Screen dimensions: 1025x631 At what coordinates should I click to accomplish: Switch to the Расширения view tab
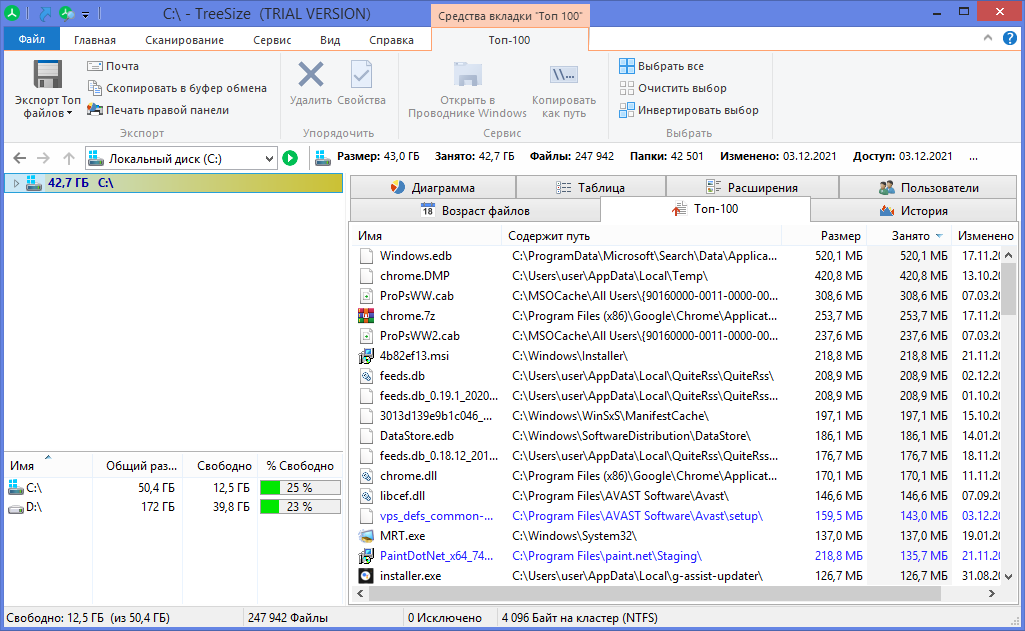click(752, 188)
